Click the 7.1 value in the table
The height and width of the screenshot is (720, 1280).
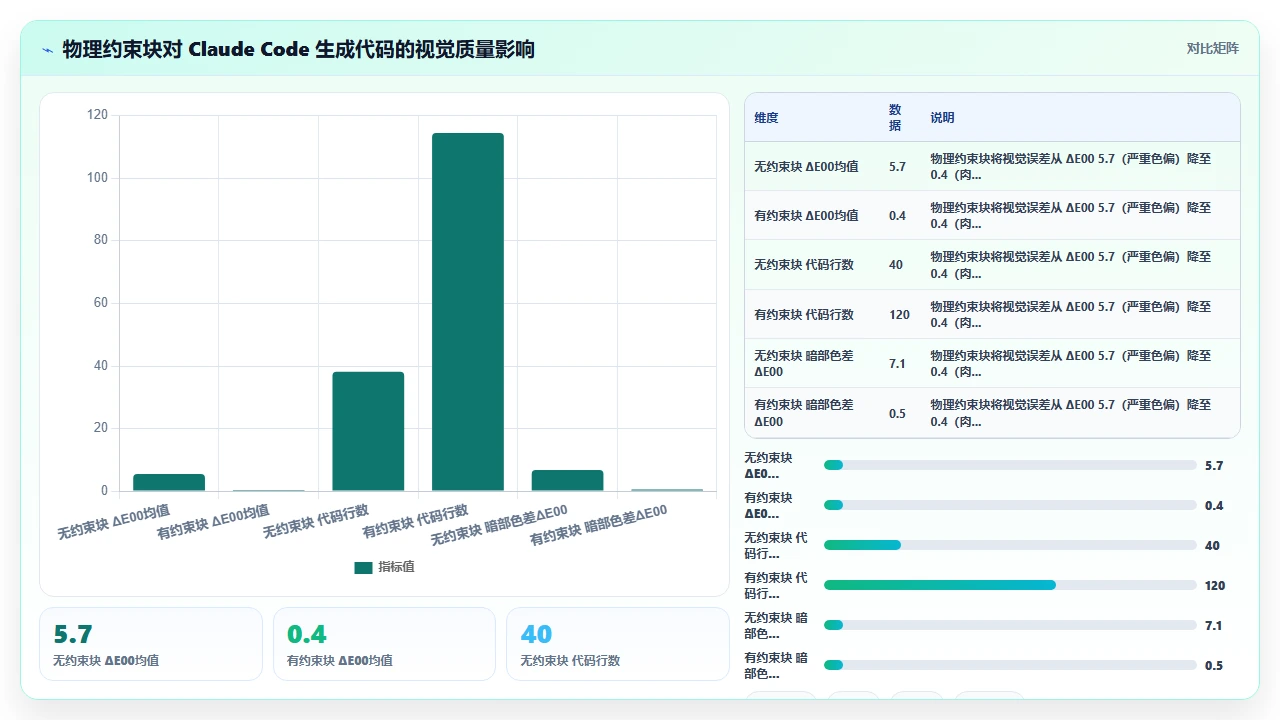(x=897, y=363)
